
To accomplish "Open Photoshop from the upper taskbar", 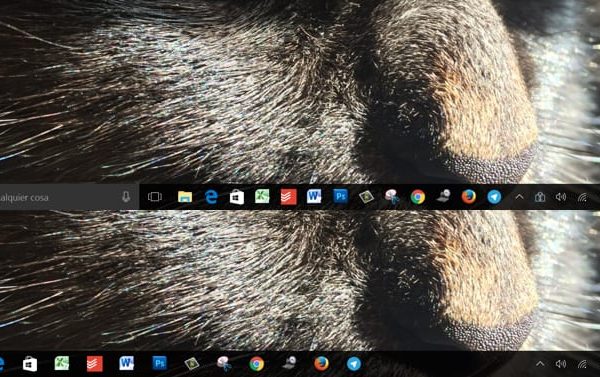I will click(340, 196).
